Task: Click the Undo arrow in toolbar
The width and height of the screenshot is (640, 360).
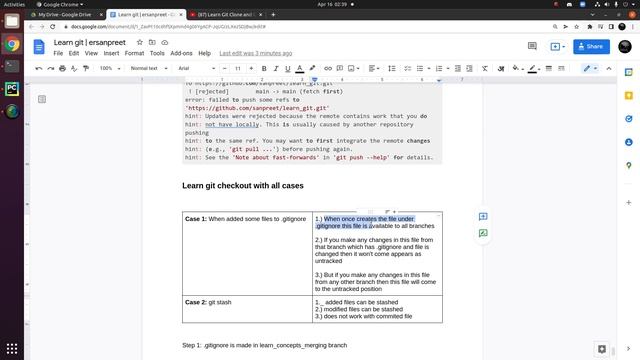Action: tap(39, 68)
